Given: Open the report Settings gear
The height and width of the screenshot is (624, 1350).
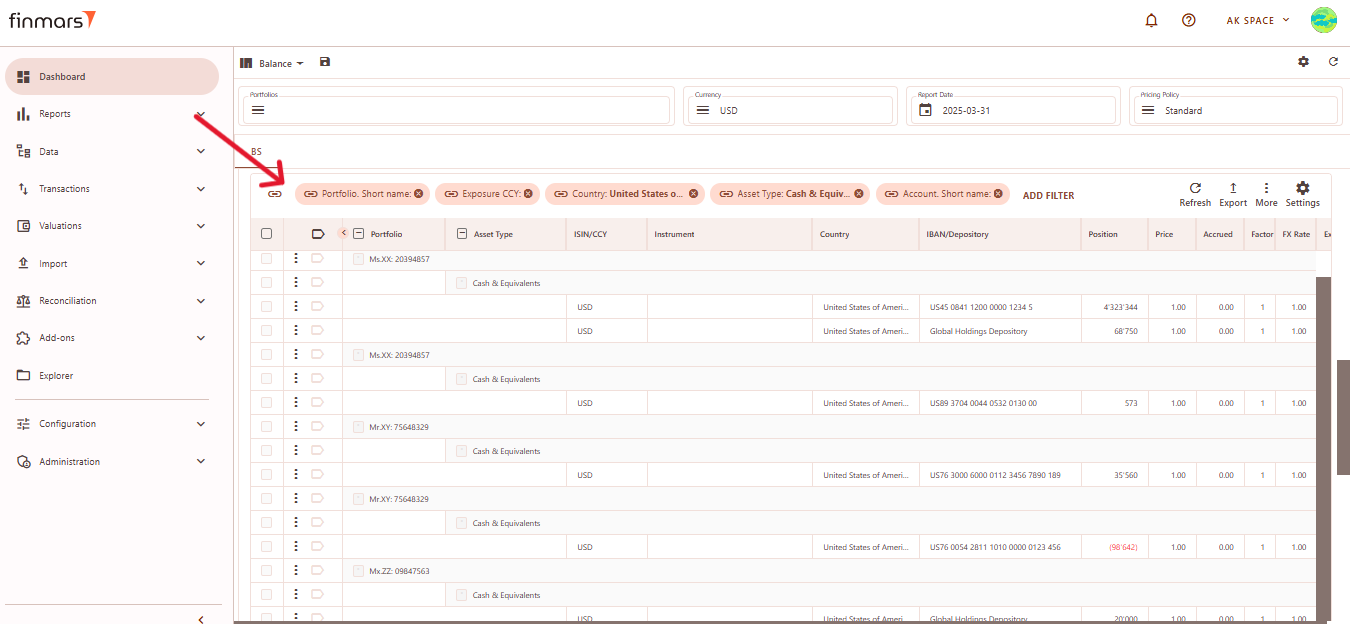Looking at the screenshot, I should [x=1302, y=188].
